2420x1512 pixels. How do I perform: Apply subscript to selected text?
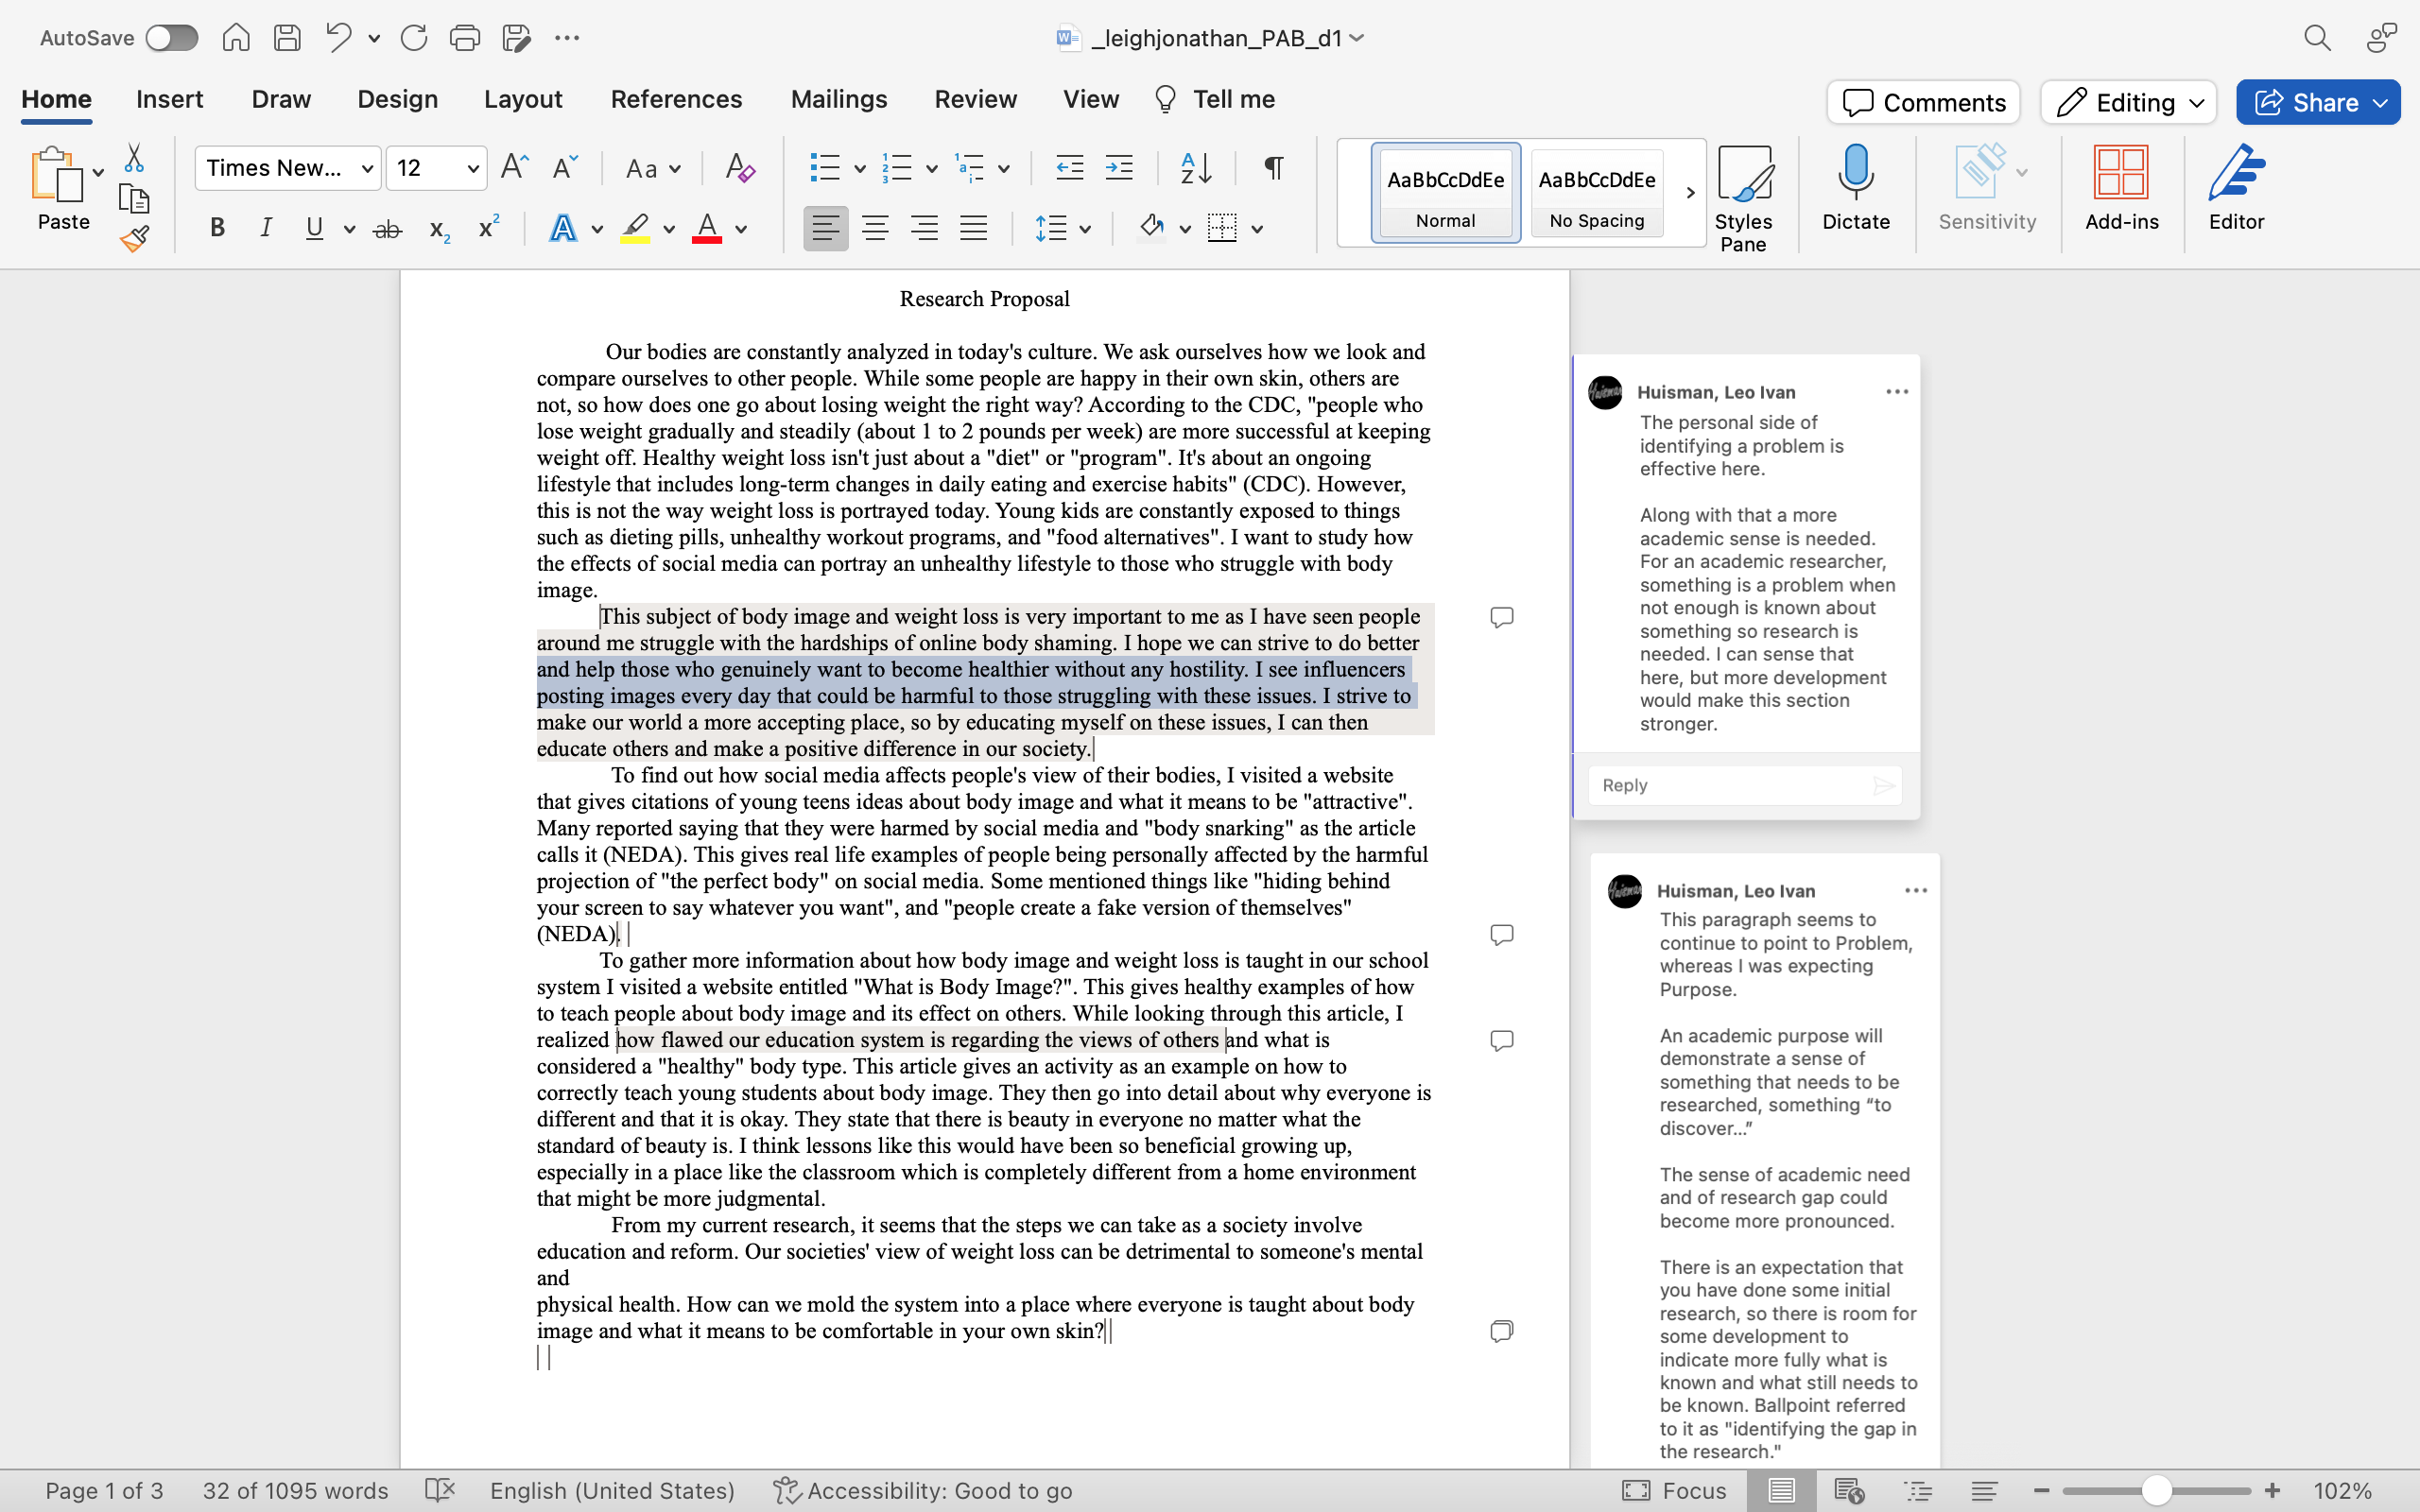coord(437,228)
